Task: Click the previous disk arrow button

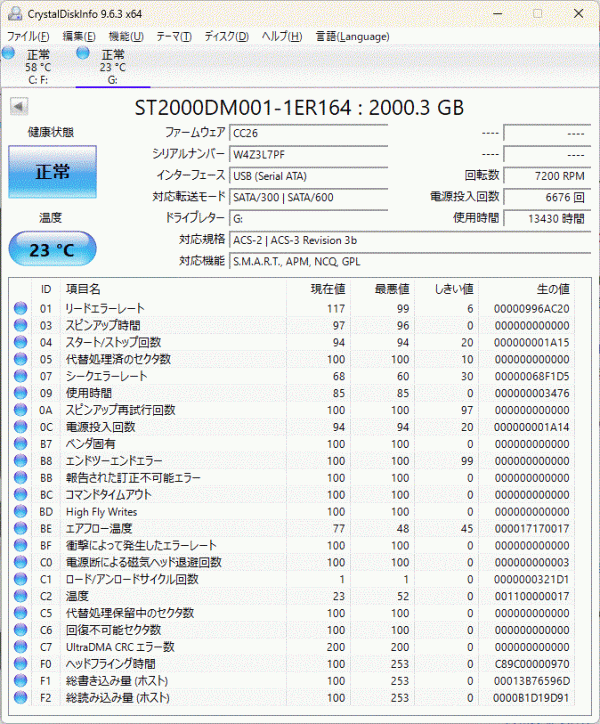Action: click(19, 107)
